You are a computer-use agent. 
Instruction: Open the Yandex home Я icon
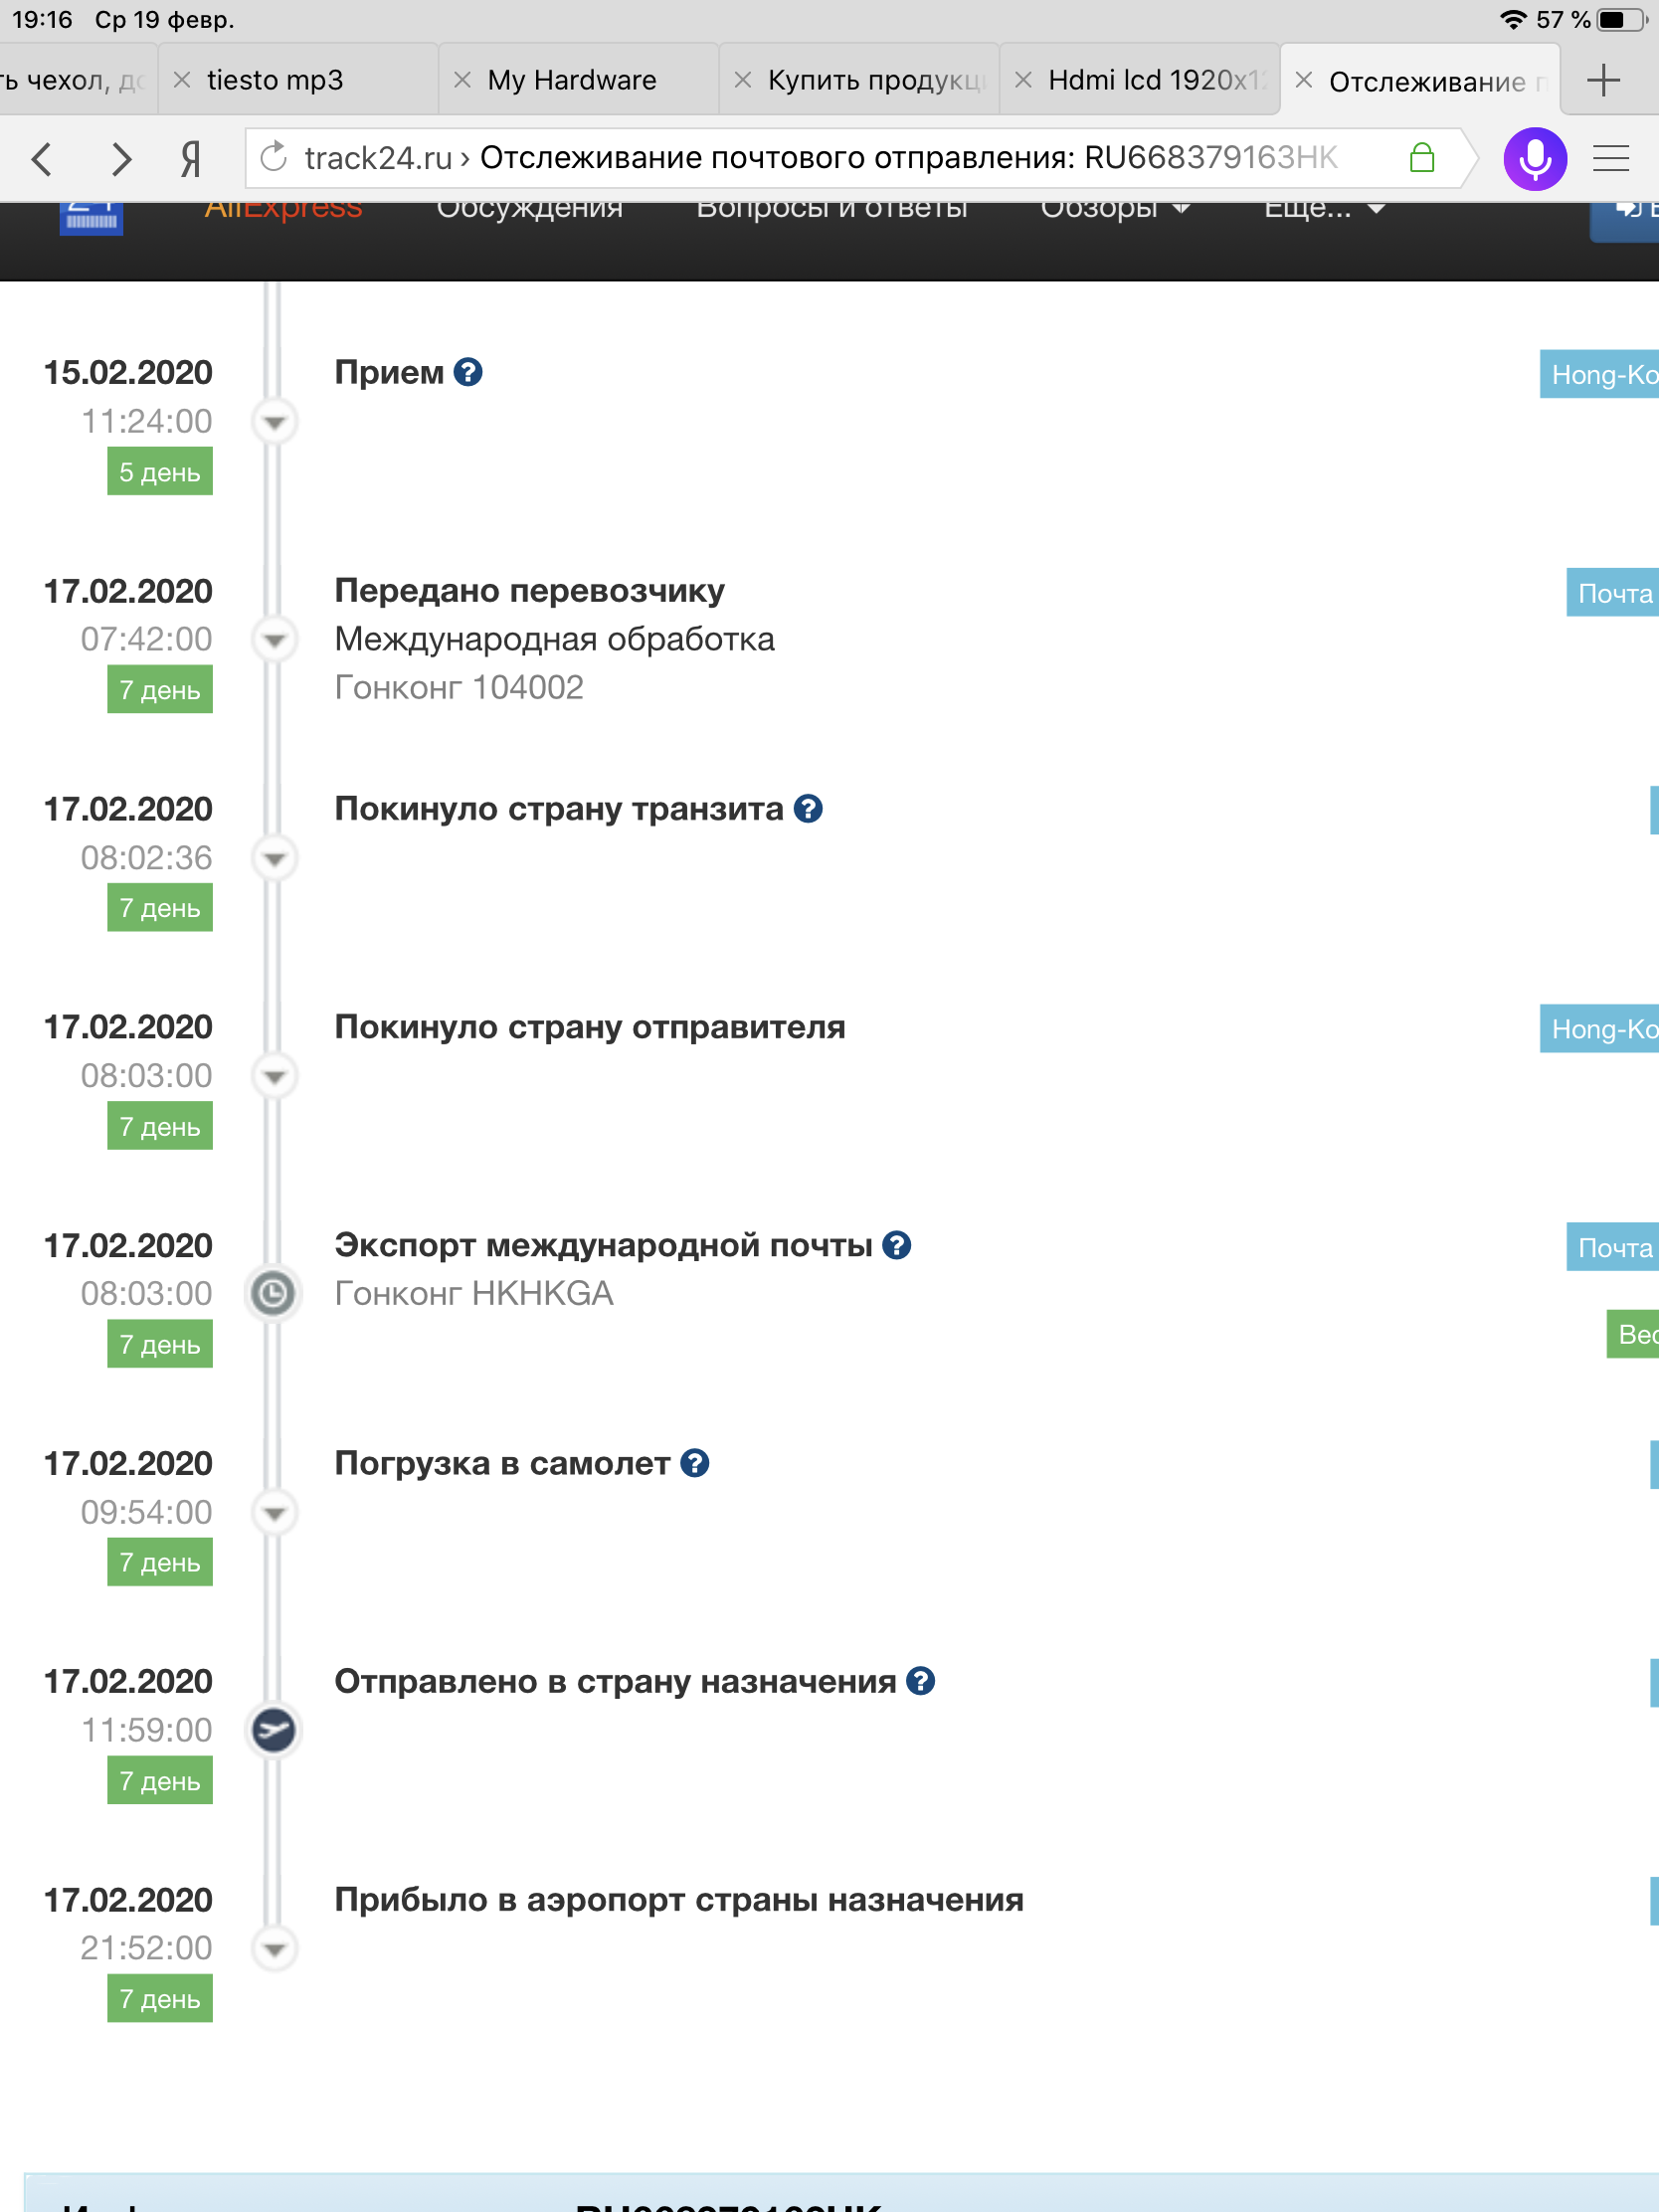tap(190, 158)
